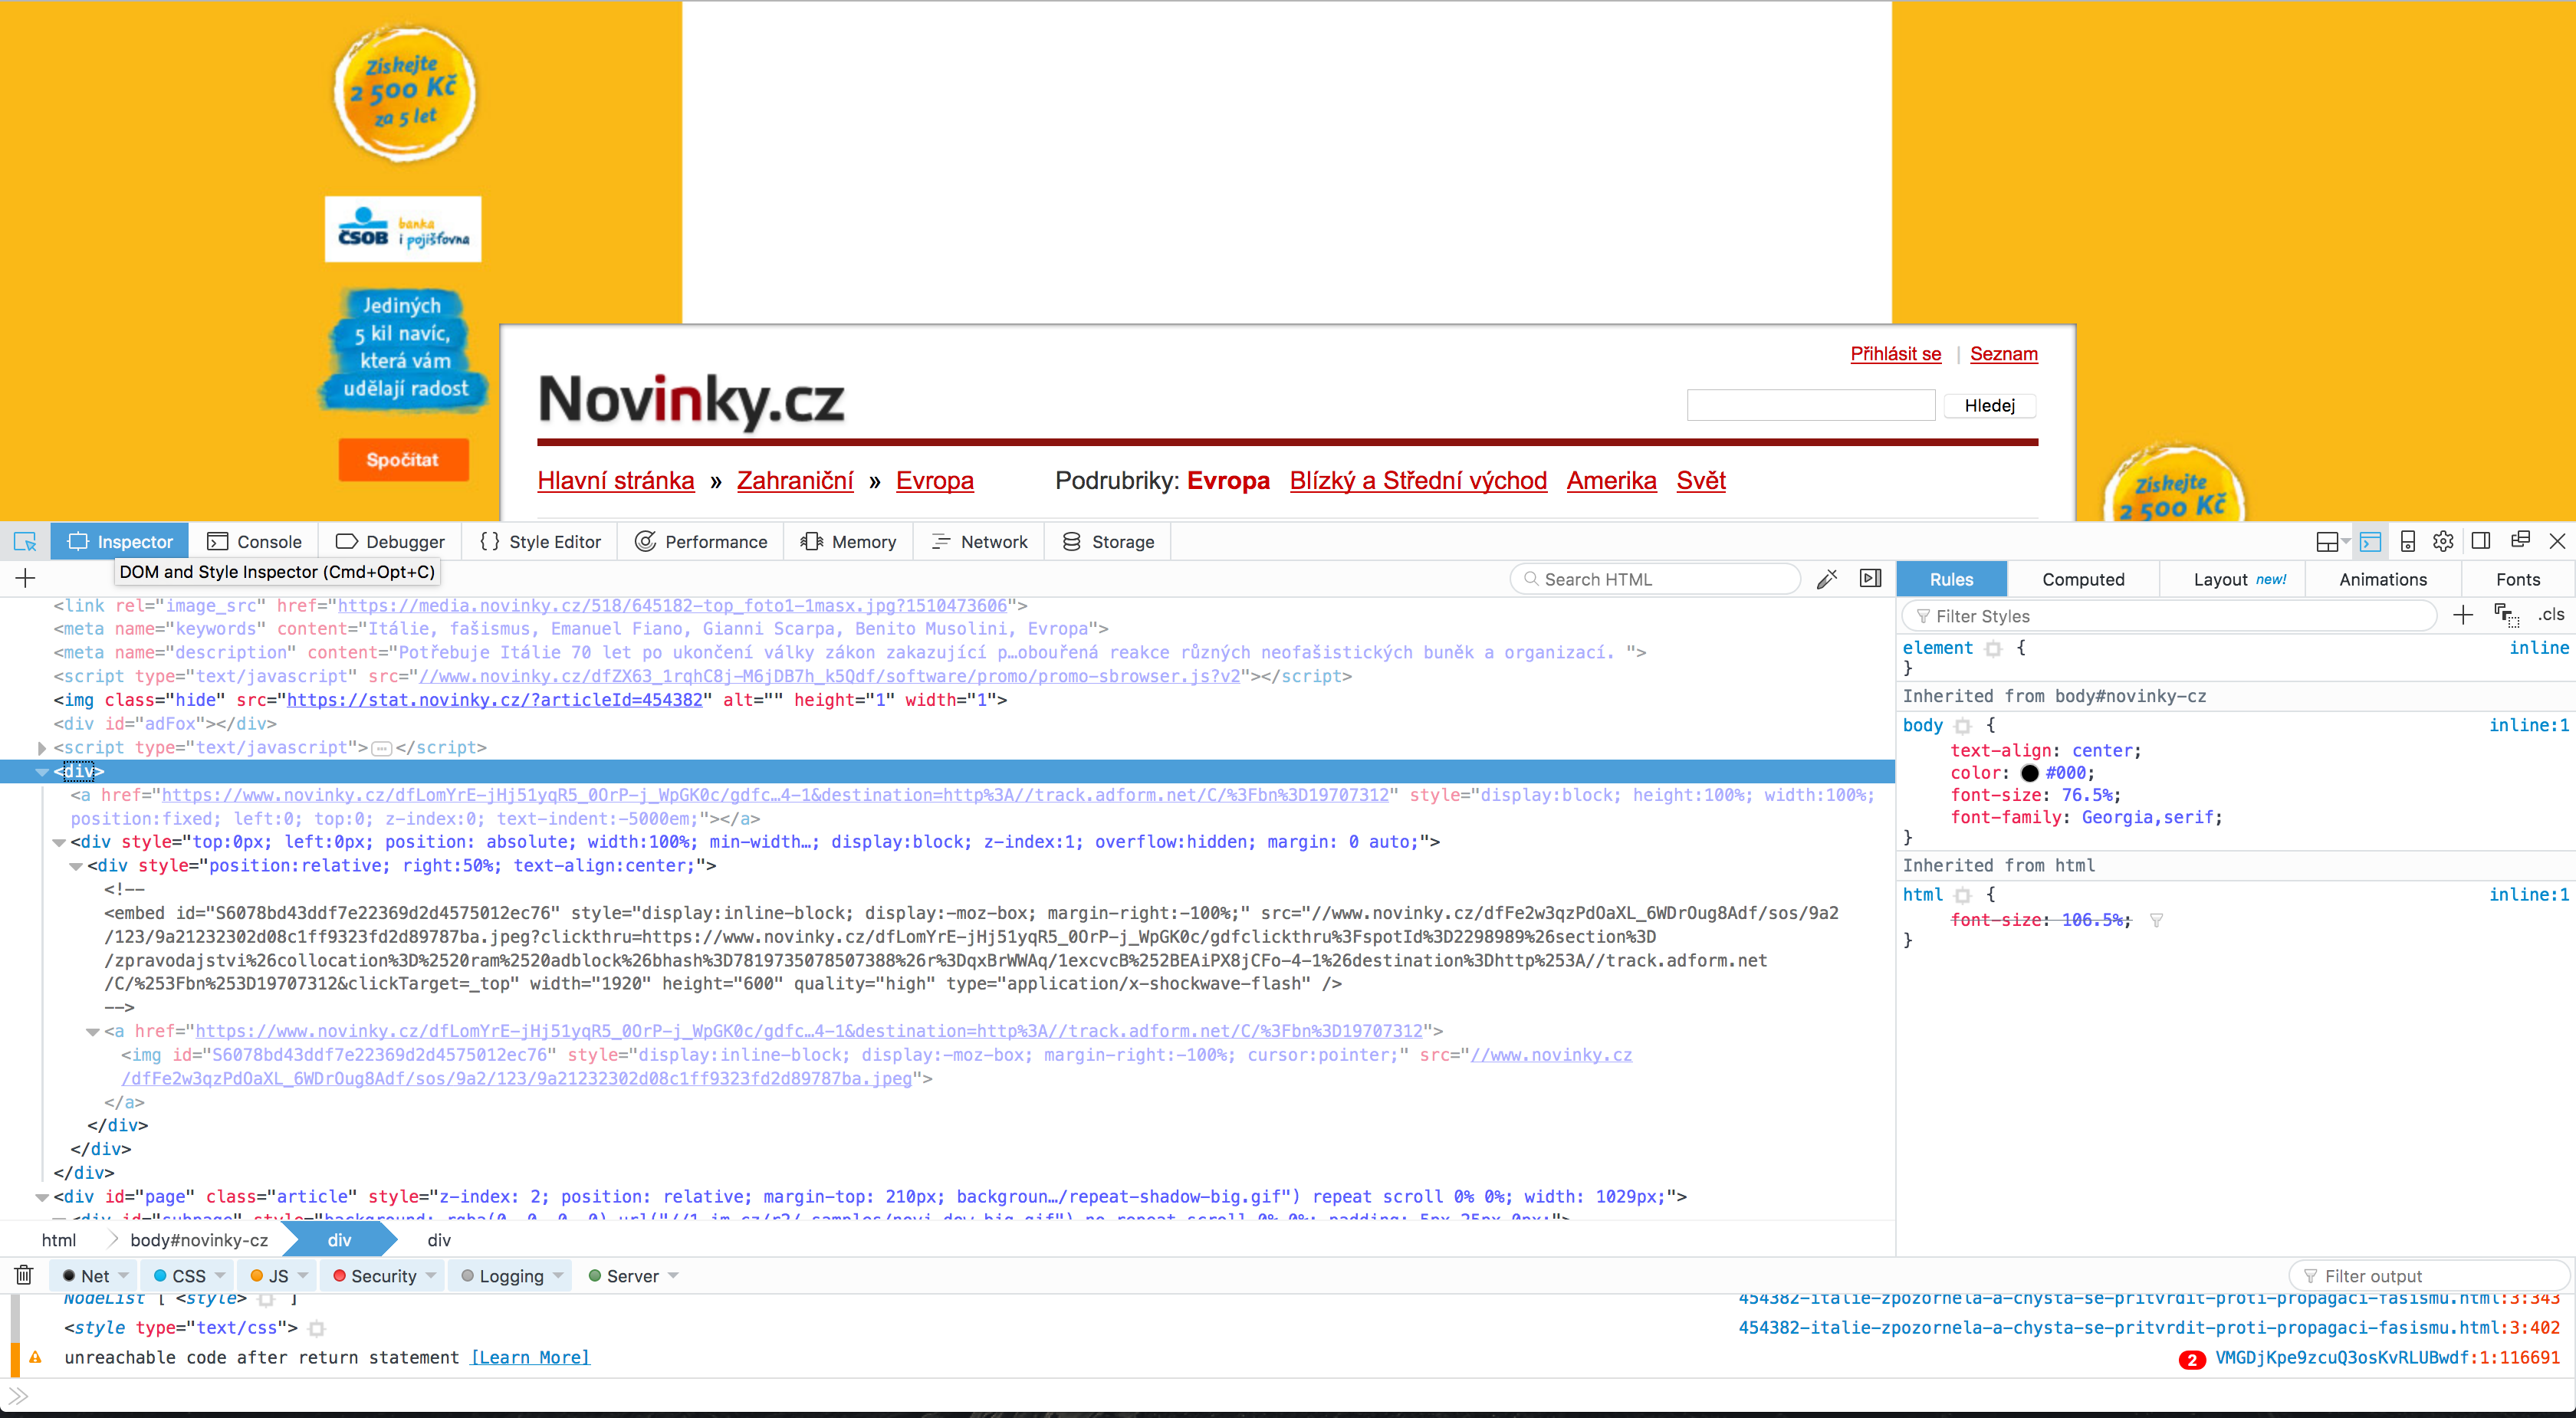
Task: Open devtools settings gear
Action: [2443, 541]
